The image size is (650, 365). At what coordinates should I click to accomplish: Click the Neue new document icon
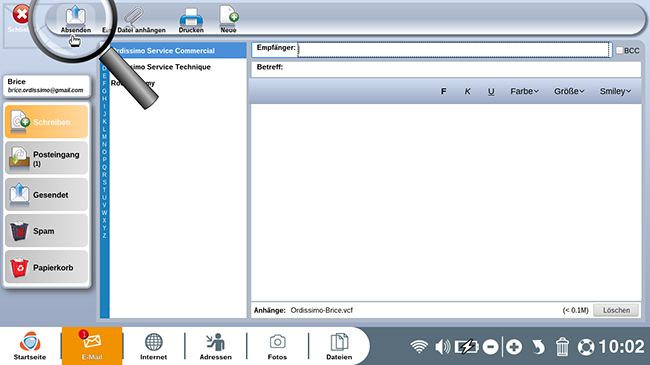point(229,15)
